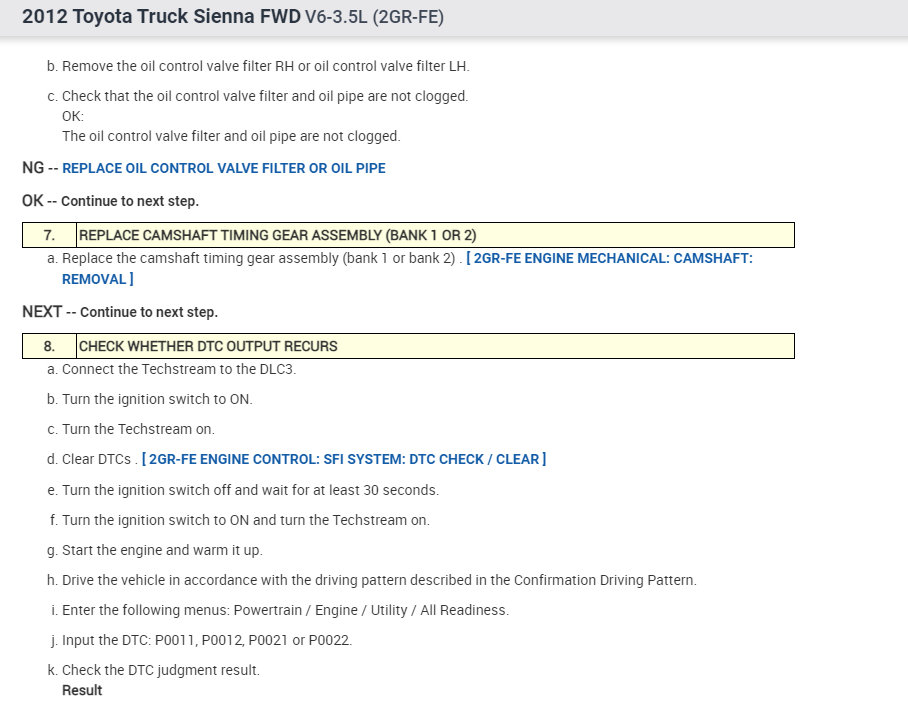Viewport: 908px width, 701px height.
Task: Click the Input the DTC P0011 line
Action: (206, 640)
